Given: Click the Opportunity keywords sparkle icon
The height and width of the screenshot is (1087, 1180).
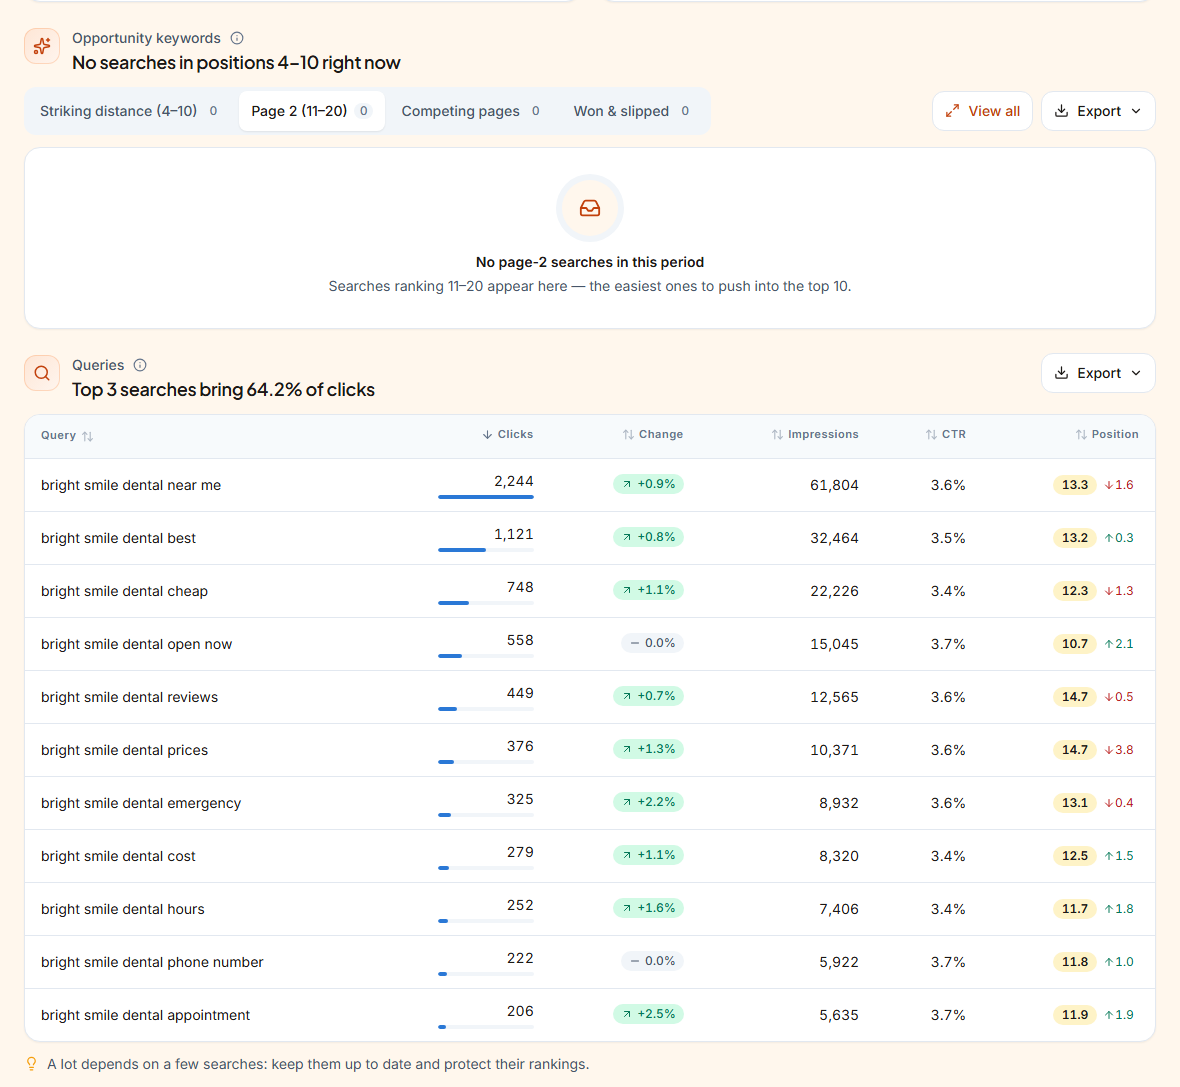Looking at the screenshot, I should [42, 47].
